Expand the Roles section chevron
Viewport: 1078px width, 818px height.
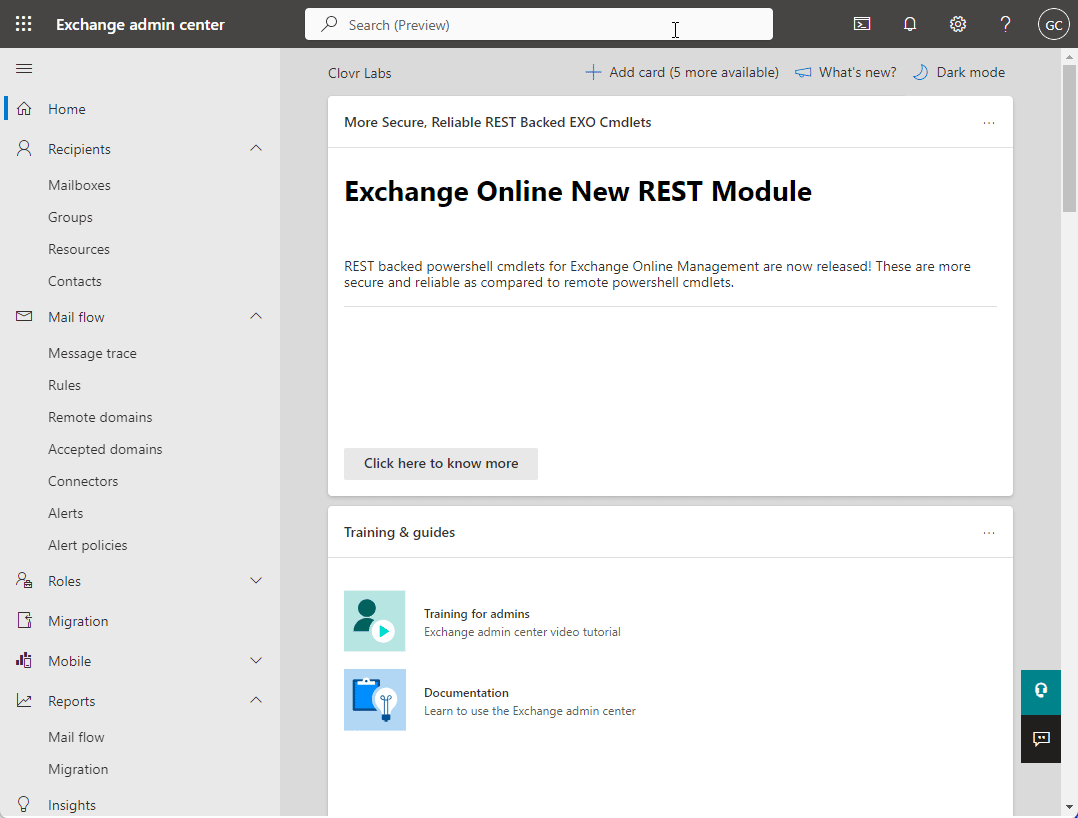(256, 580)
